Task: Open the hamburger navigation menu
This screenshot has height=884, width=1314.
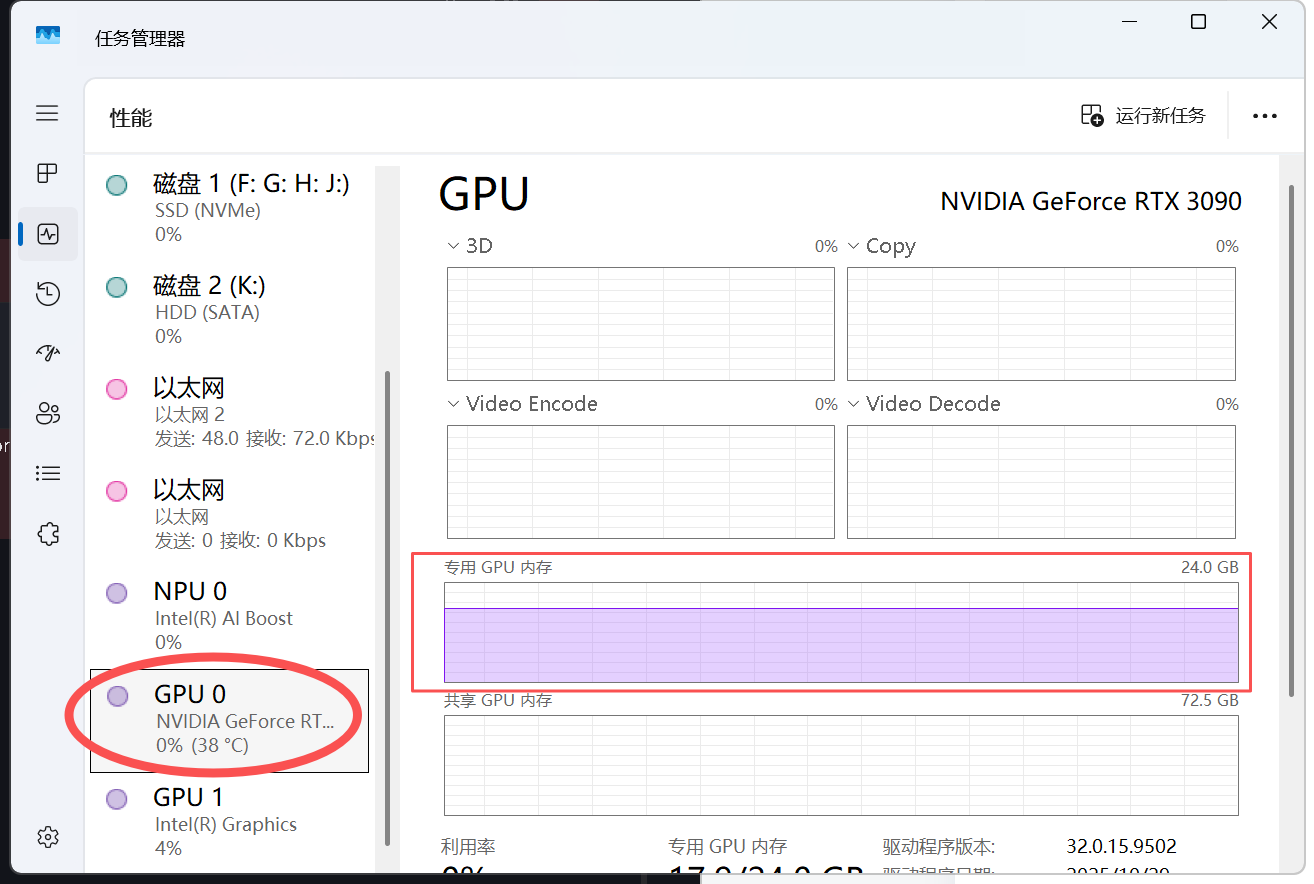Action: click(x=47, y=113)
